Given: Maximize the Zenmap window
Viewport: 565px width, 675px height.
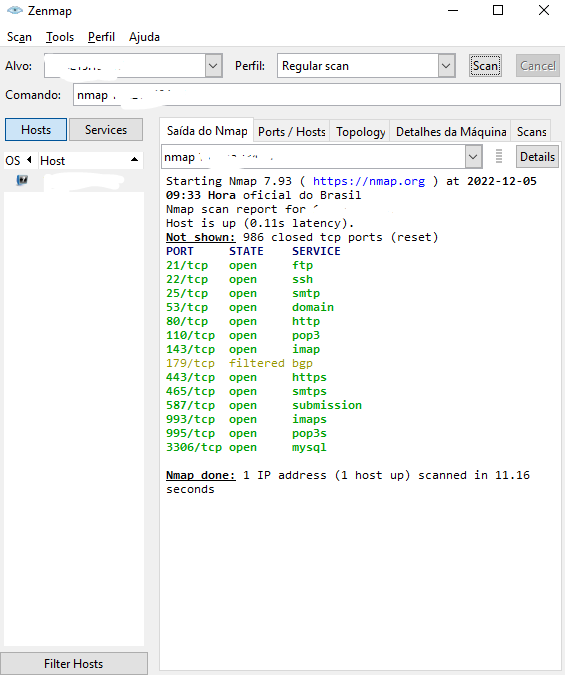Looking at the screenshot, I should [498, 10].
